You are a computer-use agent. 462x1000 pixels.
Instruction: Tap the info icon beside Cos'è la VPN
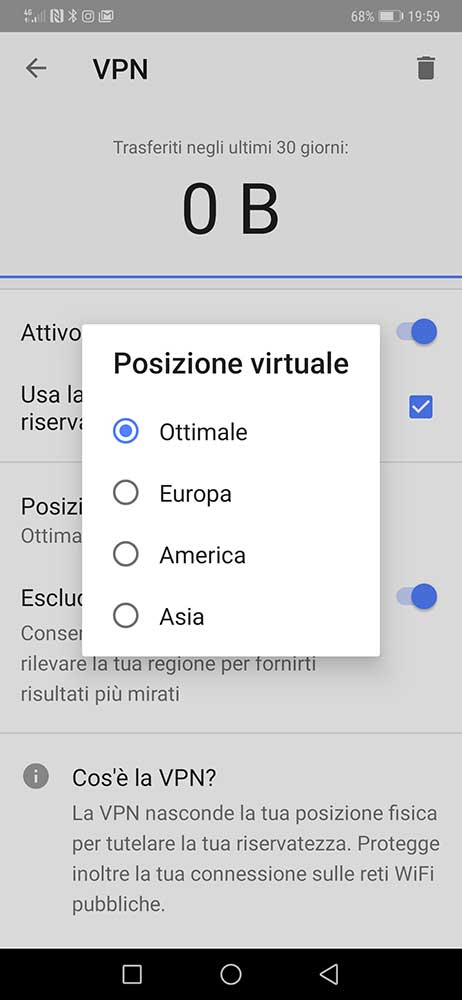(x=36, y=776)
